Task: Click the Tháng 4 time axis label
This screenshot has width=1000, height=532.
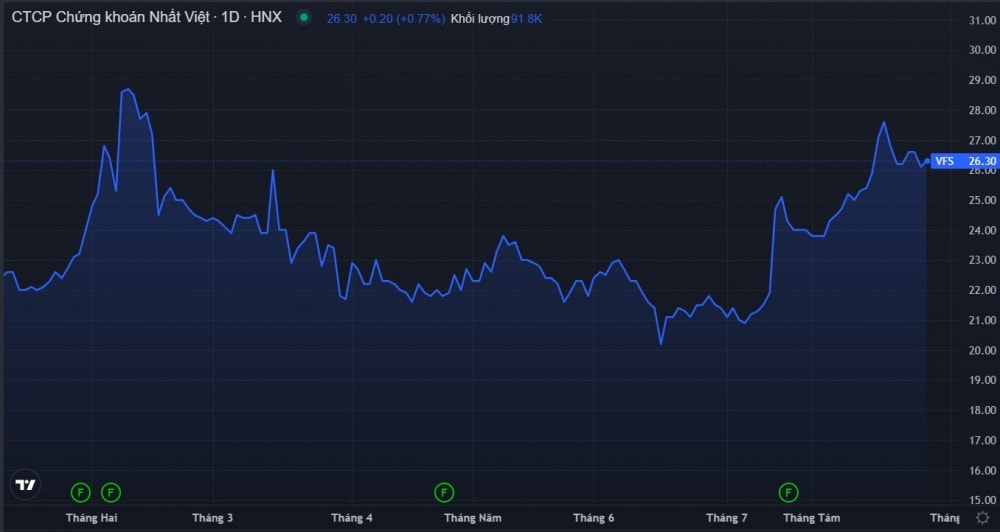Action: (352, 518)
